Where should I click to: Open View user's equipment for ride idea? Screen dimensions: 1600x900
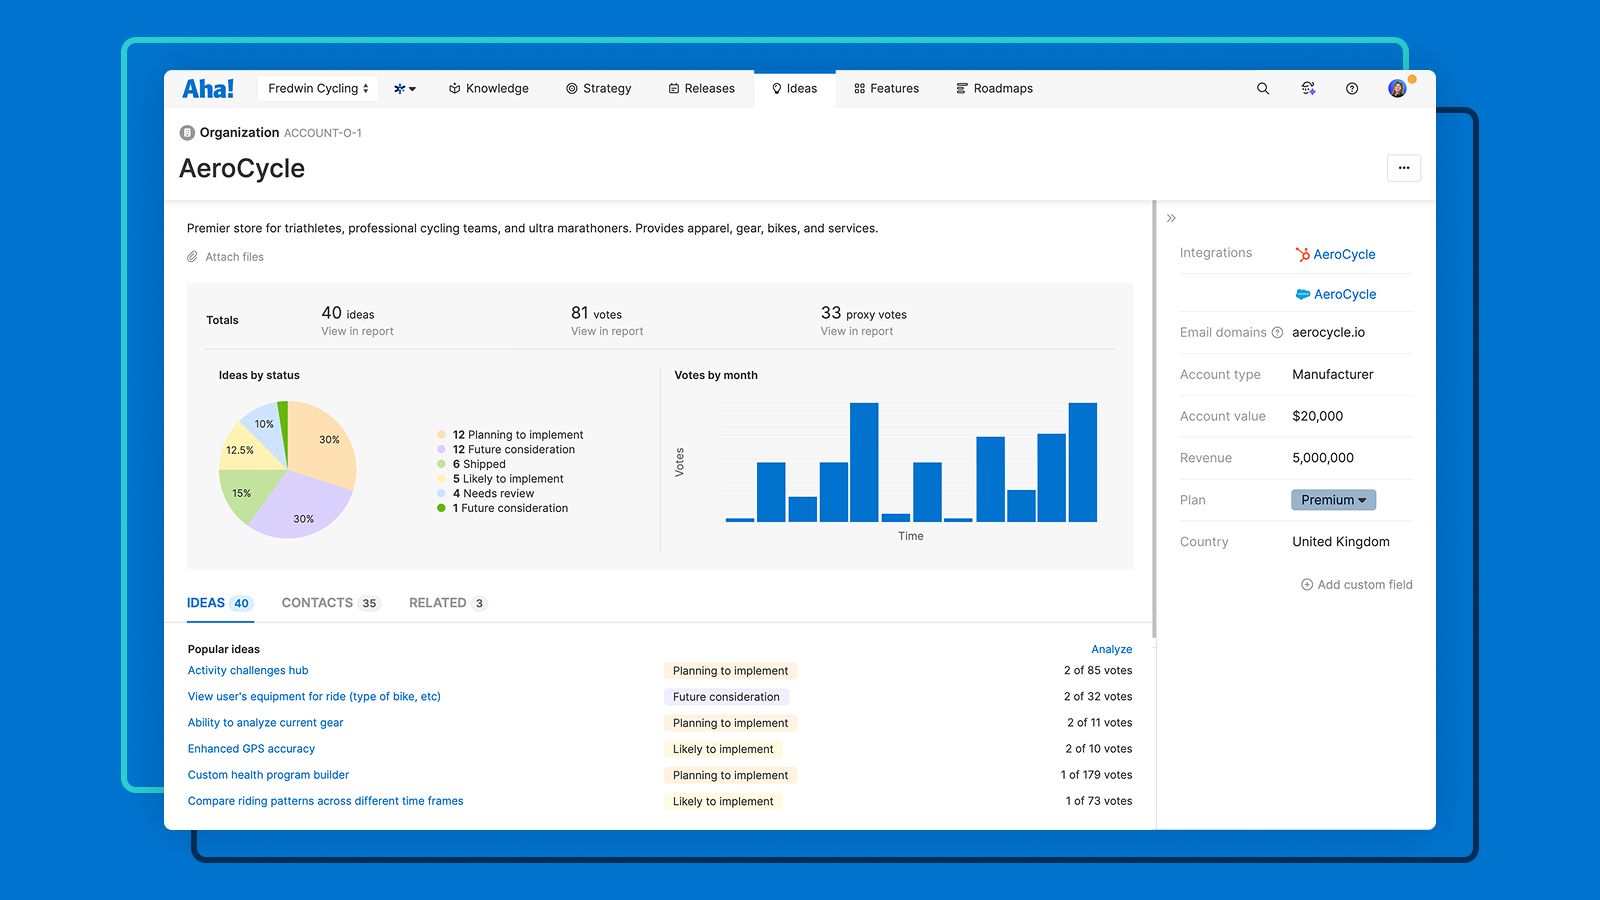pyautogui.click(x=314, y=697)
